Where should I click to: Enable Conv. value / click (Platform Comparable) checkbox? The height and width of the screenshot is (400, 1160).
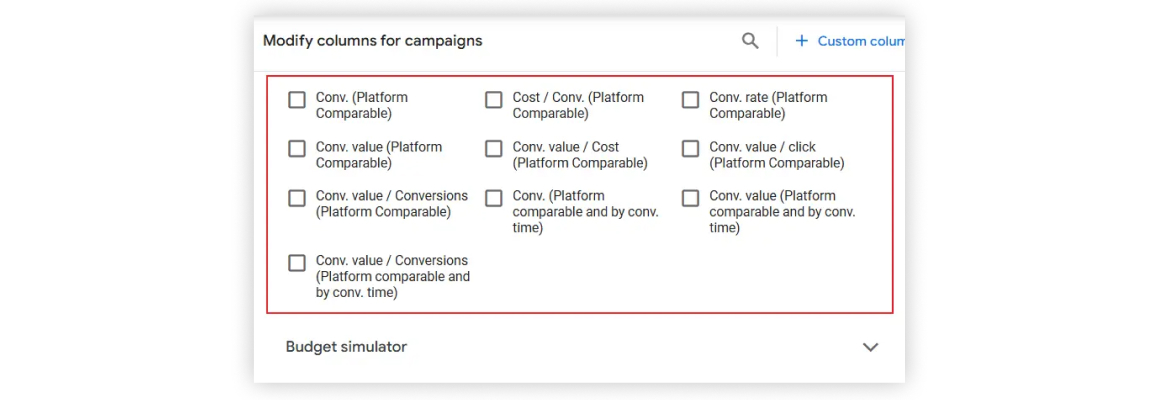click(690, 149)
